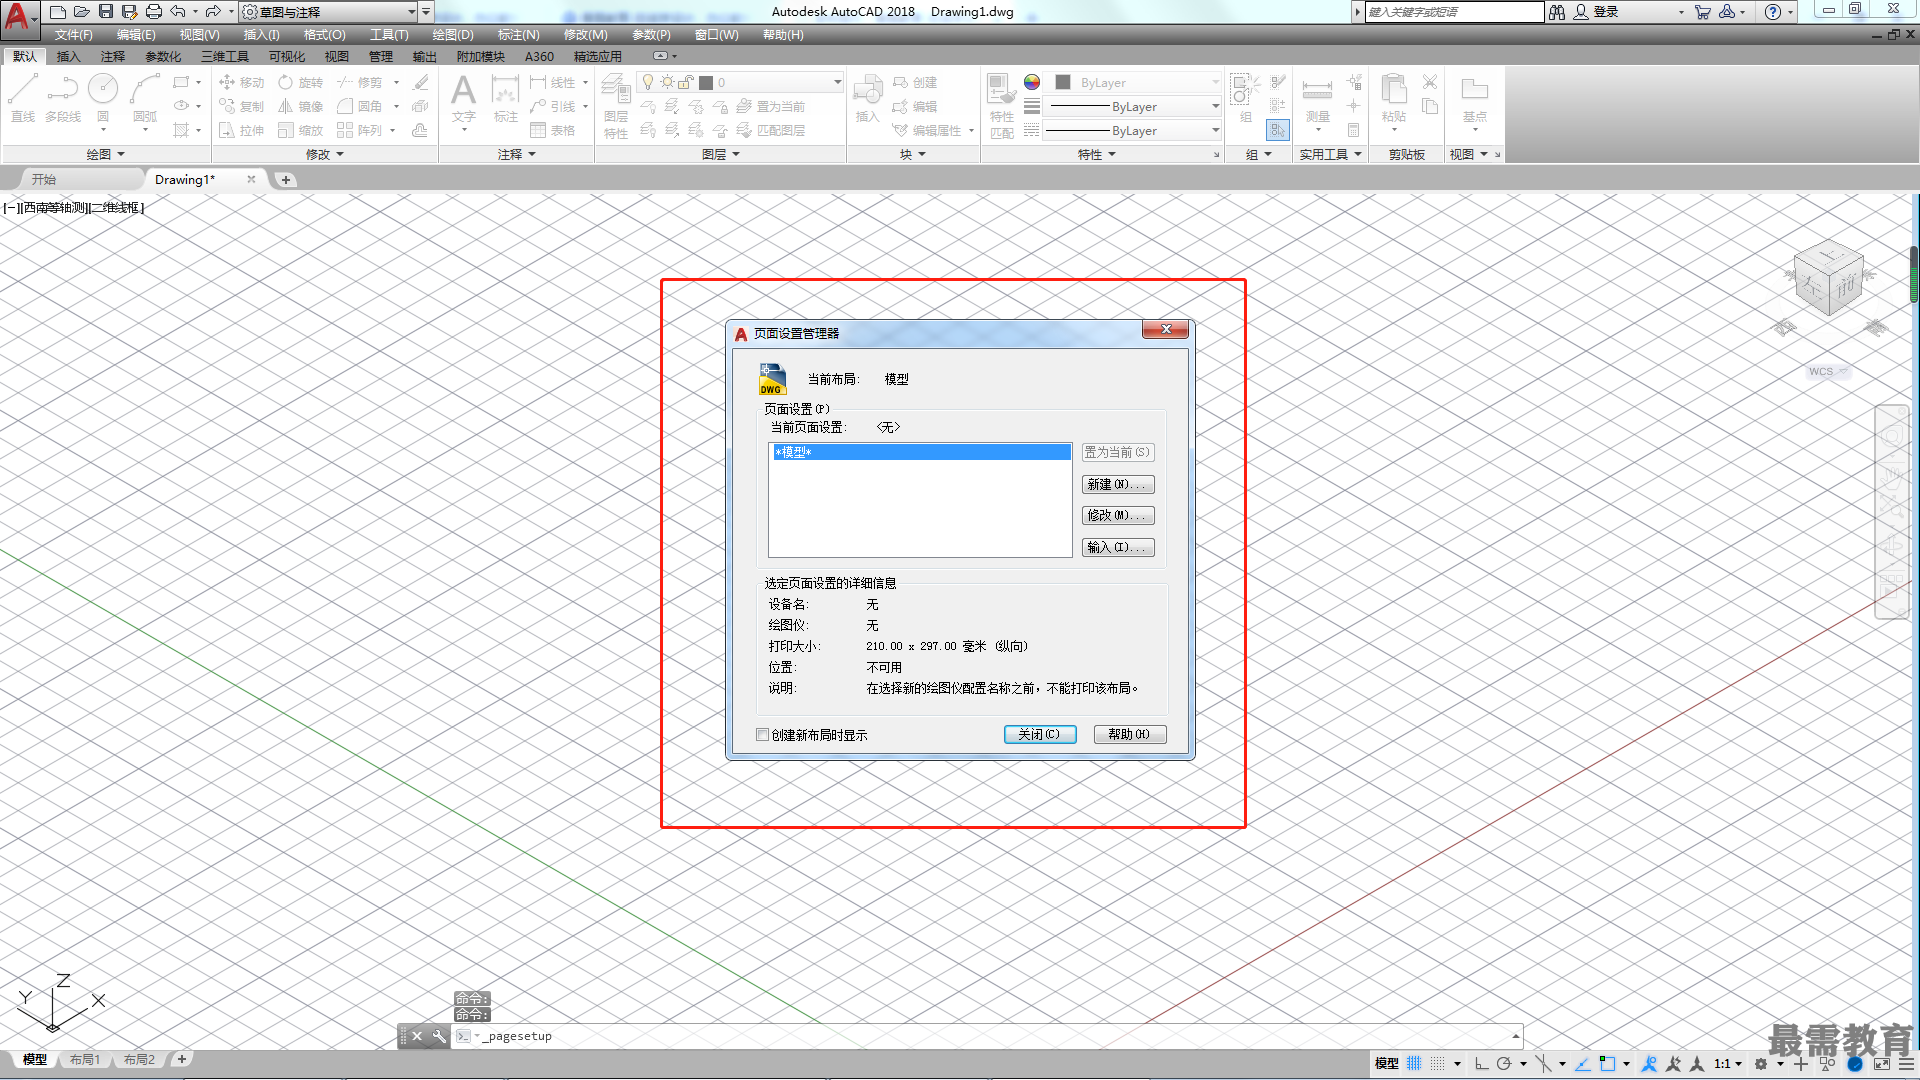Click the Plot/Print icon in quick access toolbar

point(153,12)
